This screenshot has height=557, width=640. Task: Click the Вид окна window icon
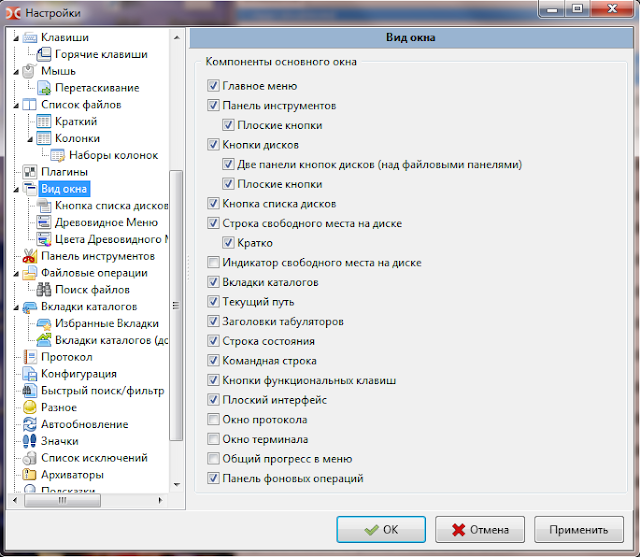(x=30, y=189)
